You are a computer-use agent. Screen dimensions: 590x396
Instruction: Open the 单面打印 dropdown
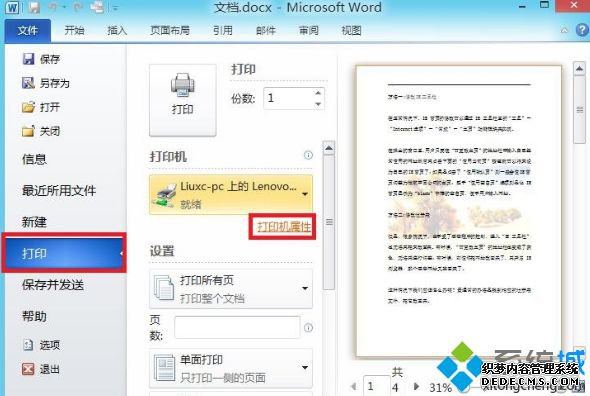click(x=231, y=368)
